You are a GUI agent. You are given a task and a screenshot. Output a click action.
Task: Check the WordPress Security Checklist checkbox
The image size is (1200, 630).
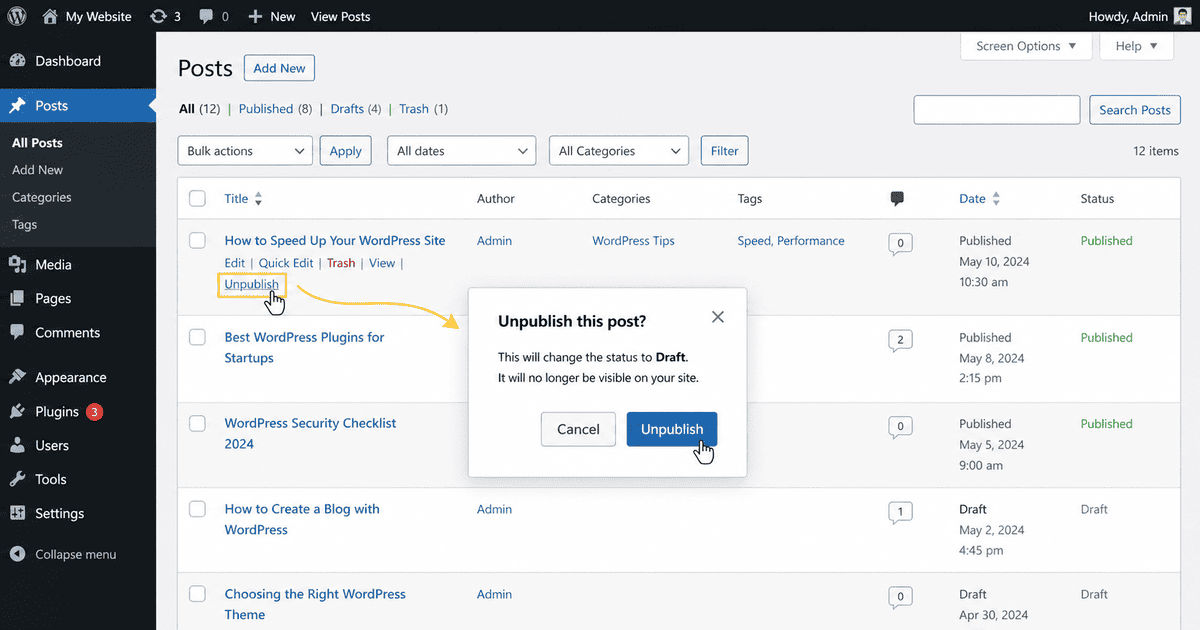[197, 423]
